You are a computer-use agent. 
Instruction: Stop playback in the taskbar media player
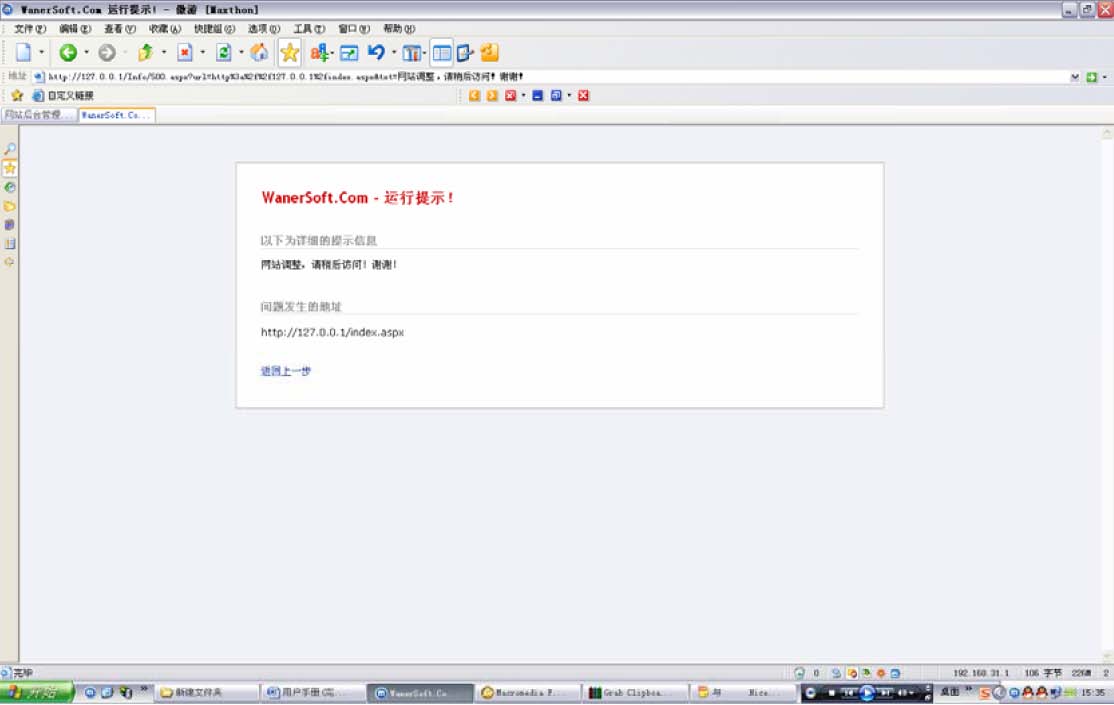click(831, 693)
